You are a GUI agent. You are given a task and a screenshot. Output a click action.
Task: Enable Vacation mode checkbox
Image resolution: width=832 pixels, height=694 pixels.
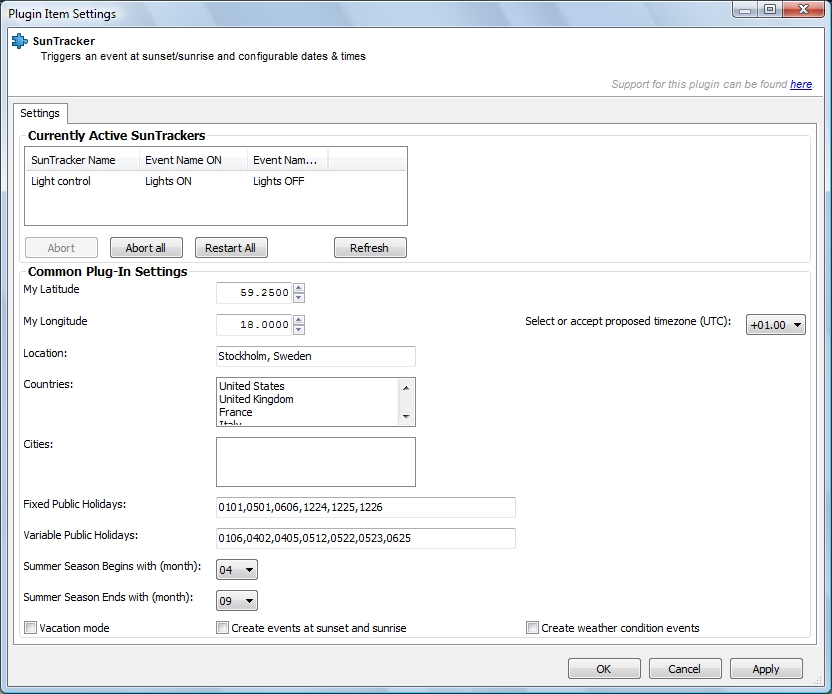31,628
